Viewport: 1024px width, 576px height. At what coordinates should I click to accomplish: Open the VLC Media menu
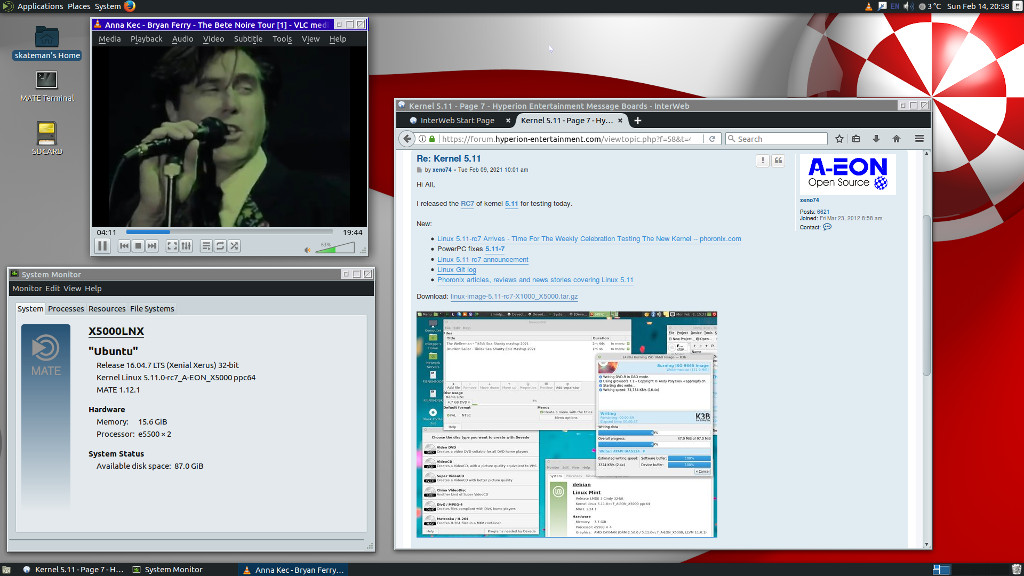pyautogui.click(x=109, y=39)
